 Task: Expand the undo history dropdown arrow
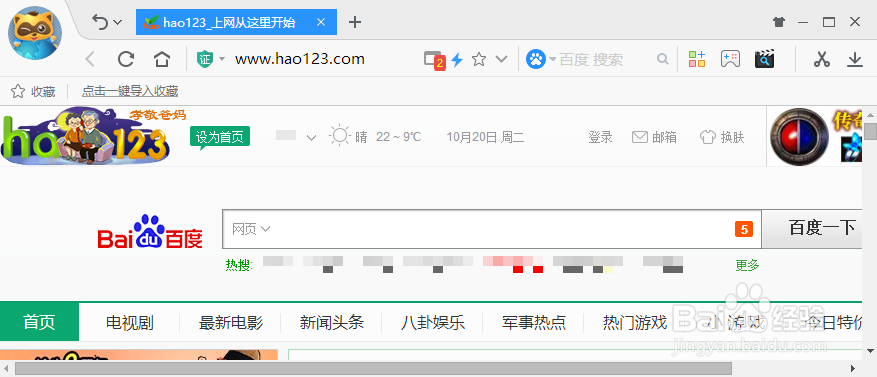pos(117,23)
